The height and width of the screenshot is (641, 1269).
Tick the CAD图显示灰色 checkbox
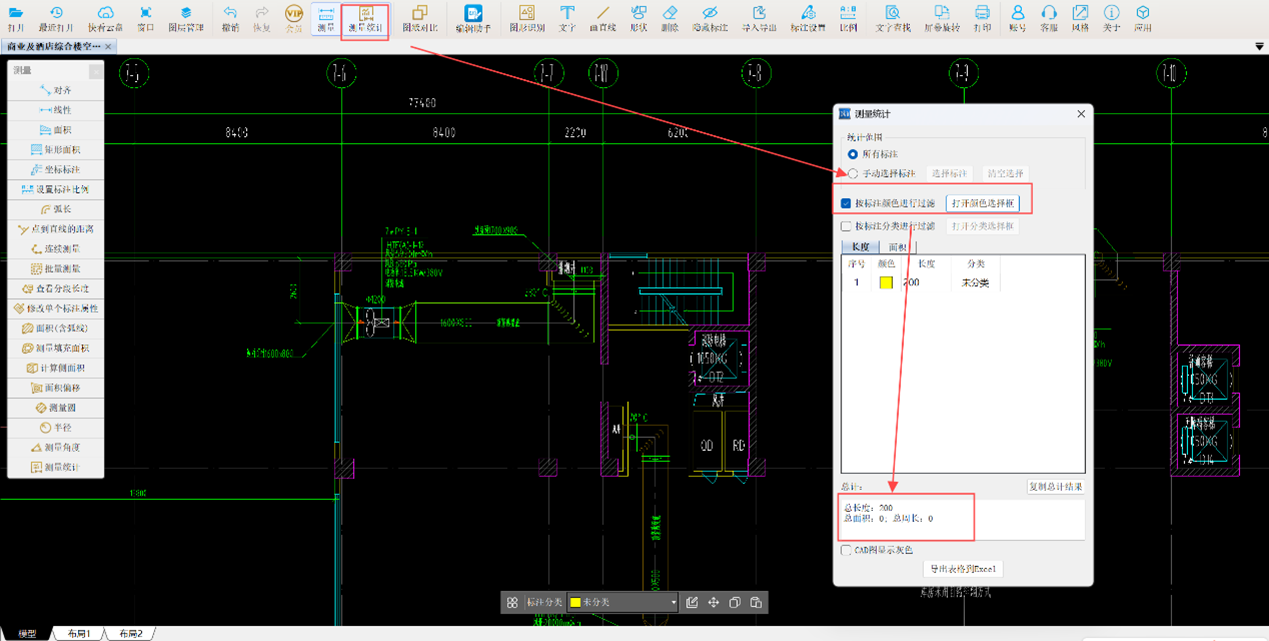[x=846, y=550]
